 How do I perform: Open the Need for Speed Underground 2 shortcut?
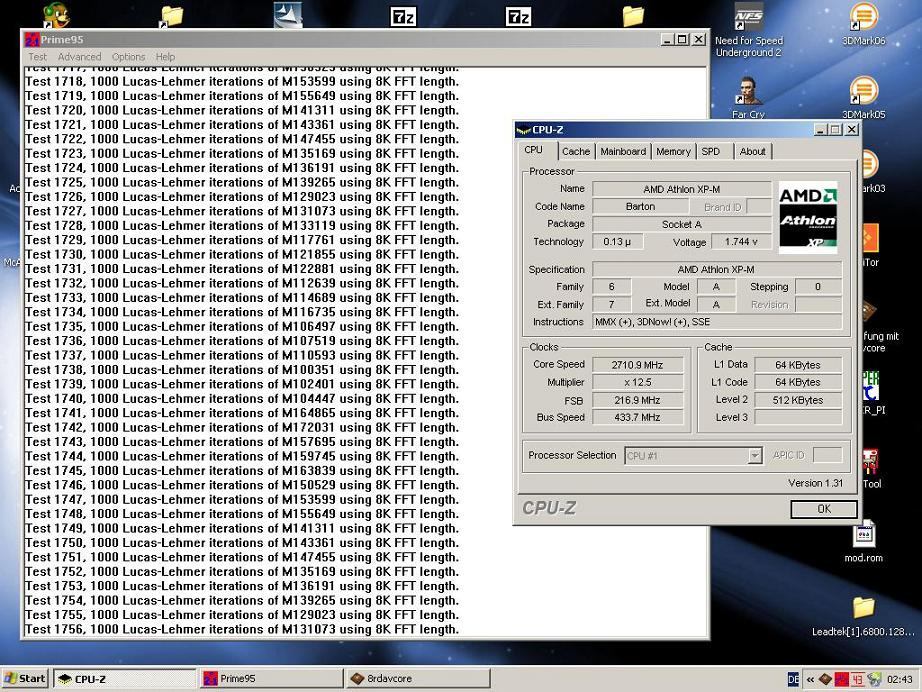pyautogui.click(x=749, y=29)
